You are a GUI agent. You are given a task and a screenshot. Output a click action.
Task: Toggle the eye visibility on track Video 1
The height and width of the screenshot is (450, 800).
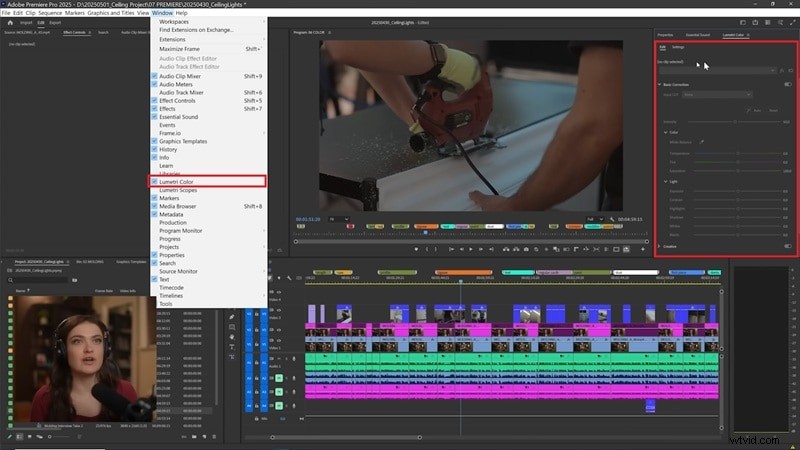[x=279, y=340]
